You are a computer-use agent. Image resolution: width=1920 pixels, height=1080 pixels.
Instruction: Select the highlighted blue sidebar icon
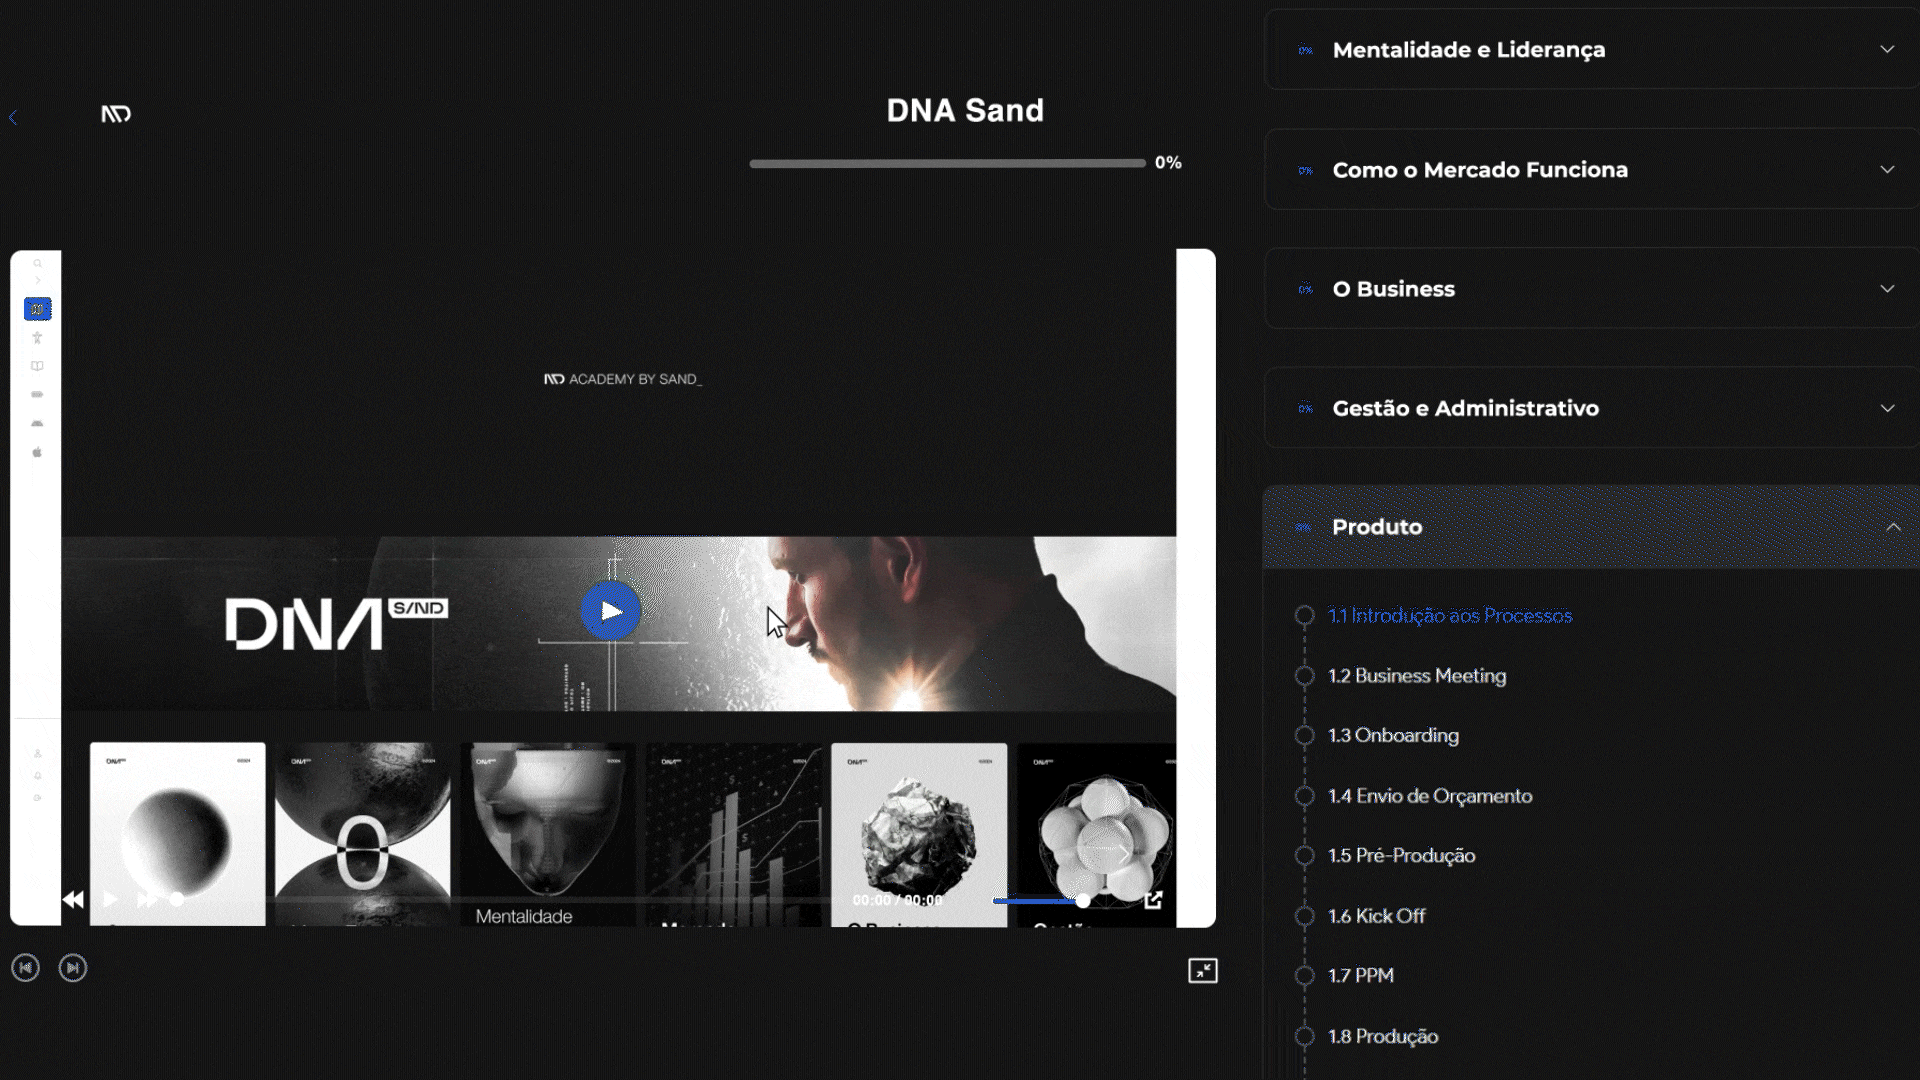(38, 309)
